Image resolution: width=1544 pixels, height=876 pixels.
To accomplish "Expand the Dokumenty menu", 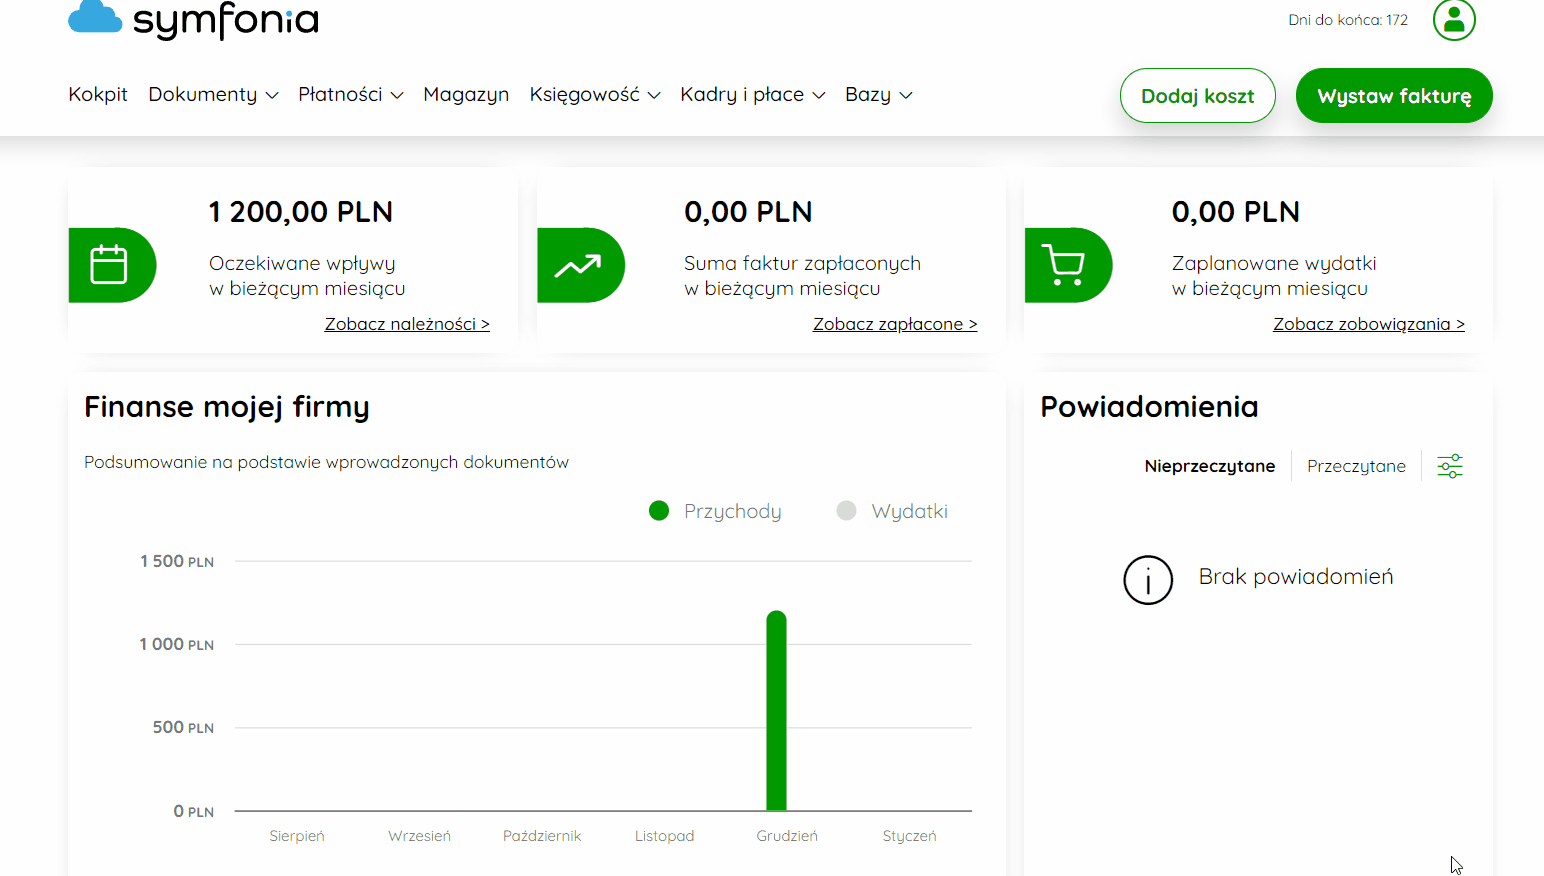I will coord(213,94).
